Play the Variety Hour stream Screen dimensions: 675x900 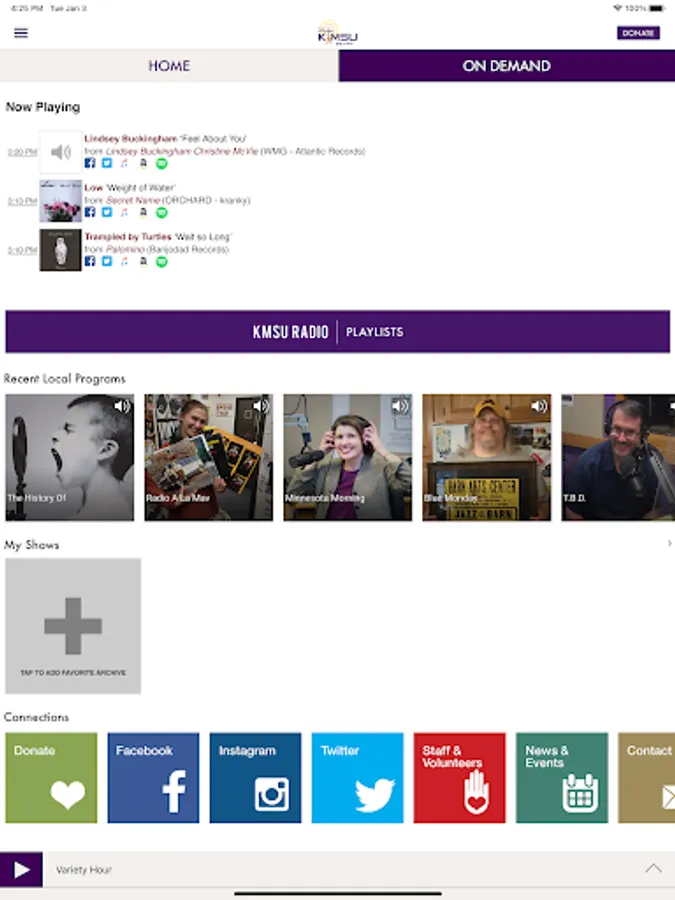[x=21, y=870]
